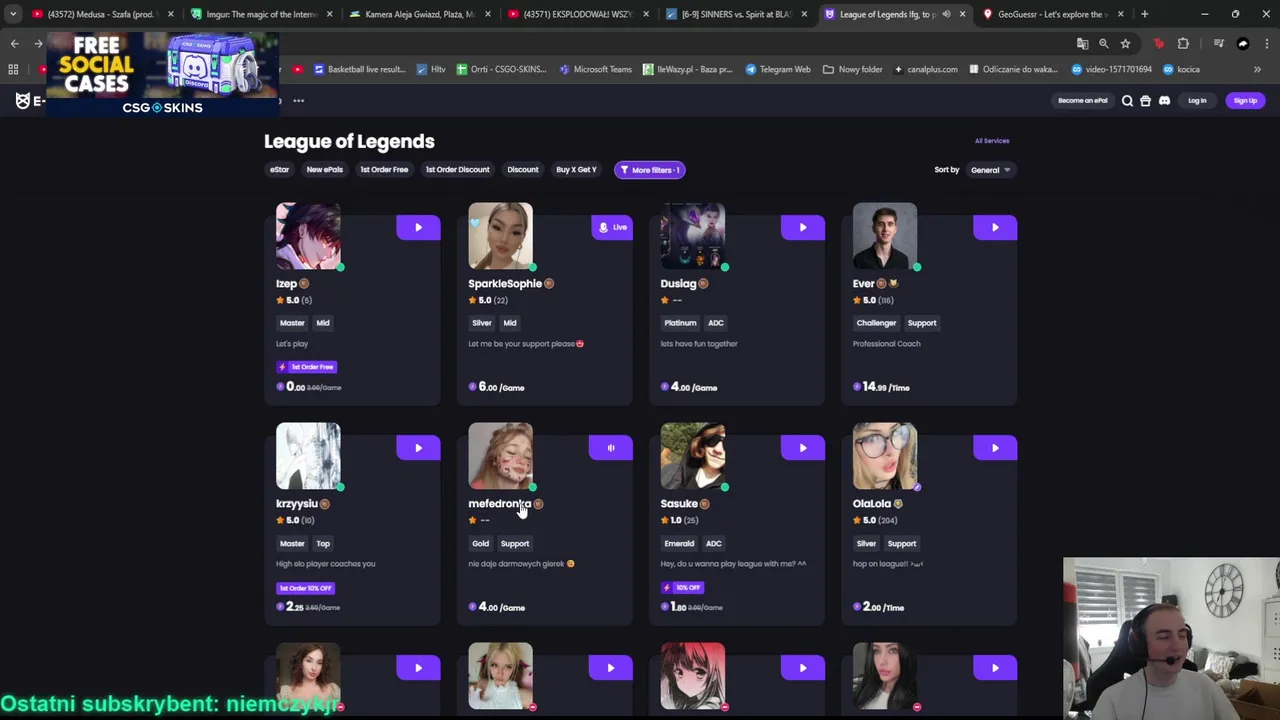This screenshot has height=720, width=1280.
Task: Expand the More filters button
Action: click(650, 170)
